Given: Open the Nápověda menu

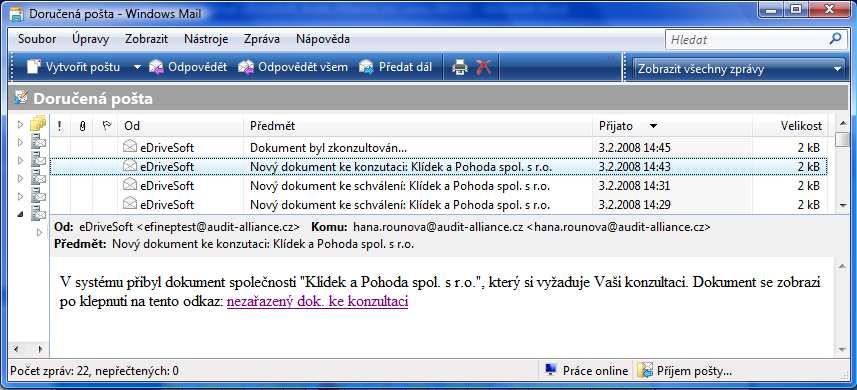Looking at the screenshot, I should pos(323,39).
